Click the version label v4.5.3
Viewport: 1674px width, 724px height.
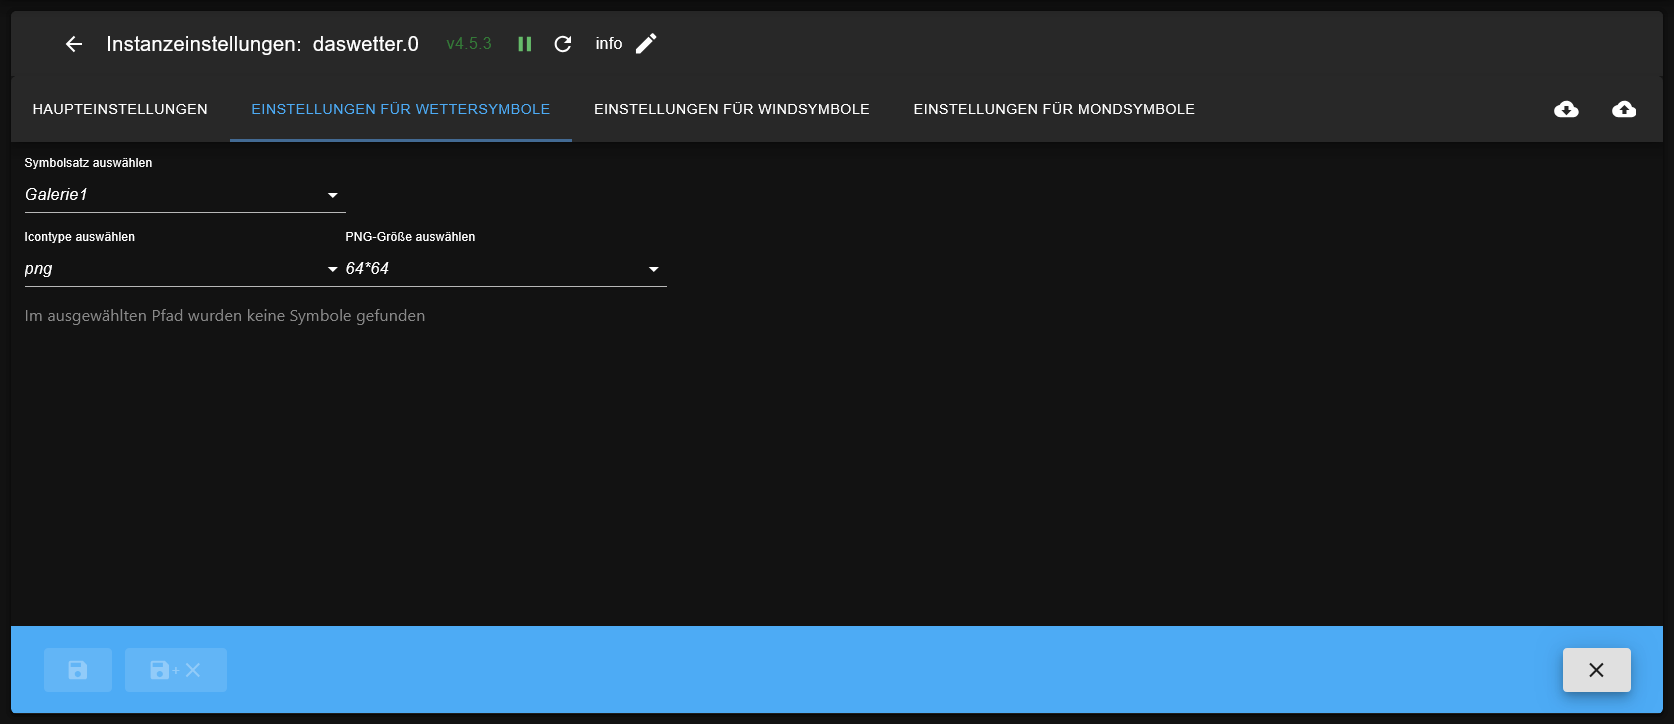tap(469, 44)
